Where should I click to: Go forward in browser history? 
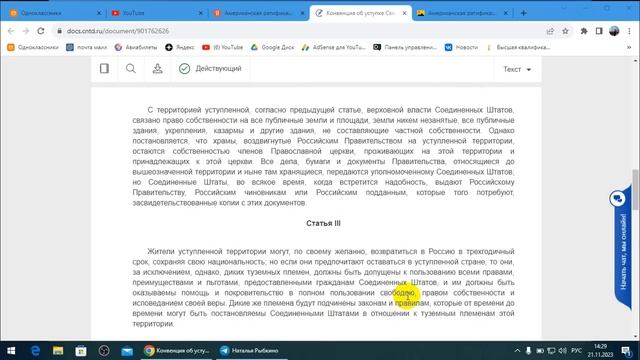click(26, 31)
